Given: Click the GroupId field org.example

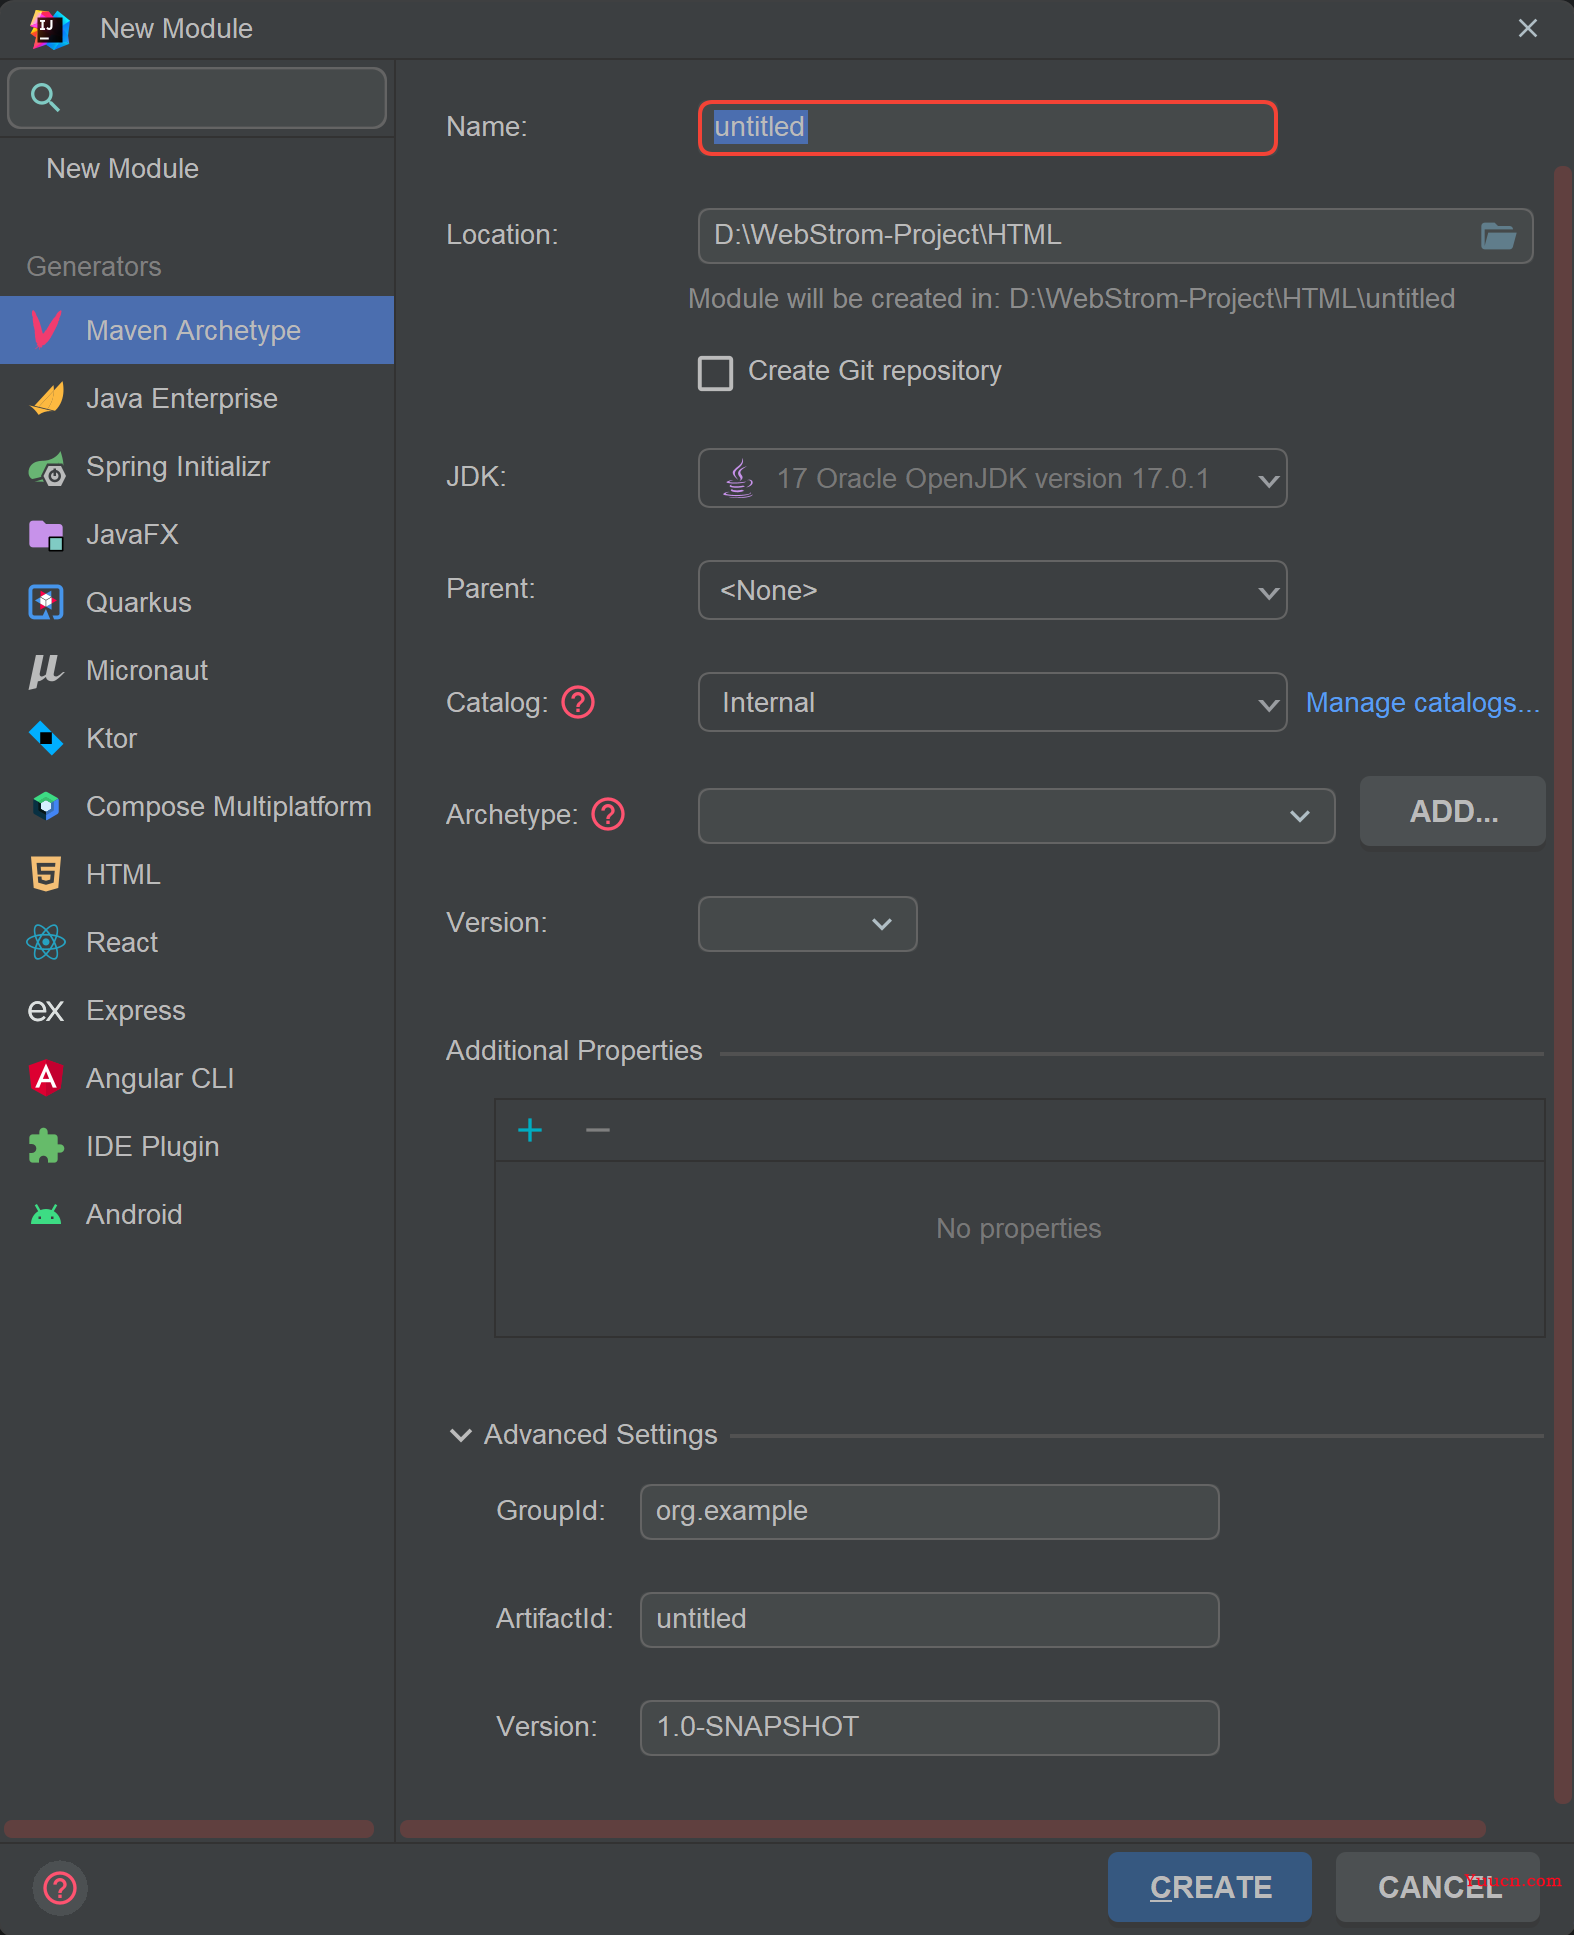Looking at the screenshot, I should pos(929,1511).
